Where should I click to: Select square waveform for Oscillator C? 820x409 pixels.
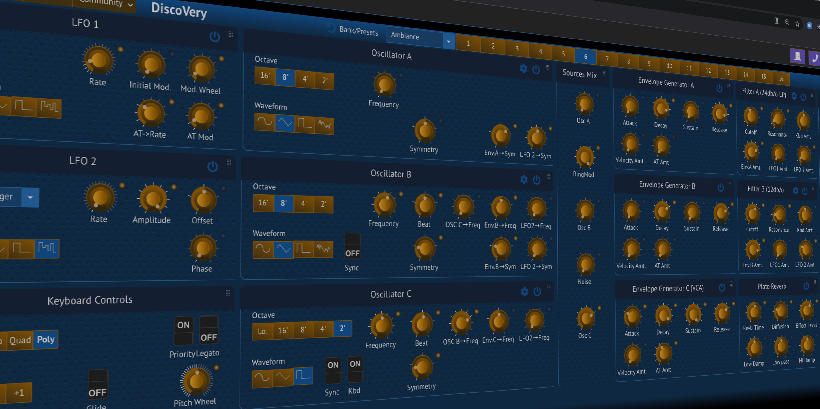tap(303, 376)
